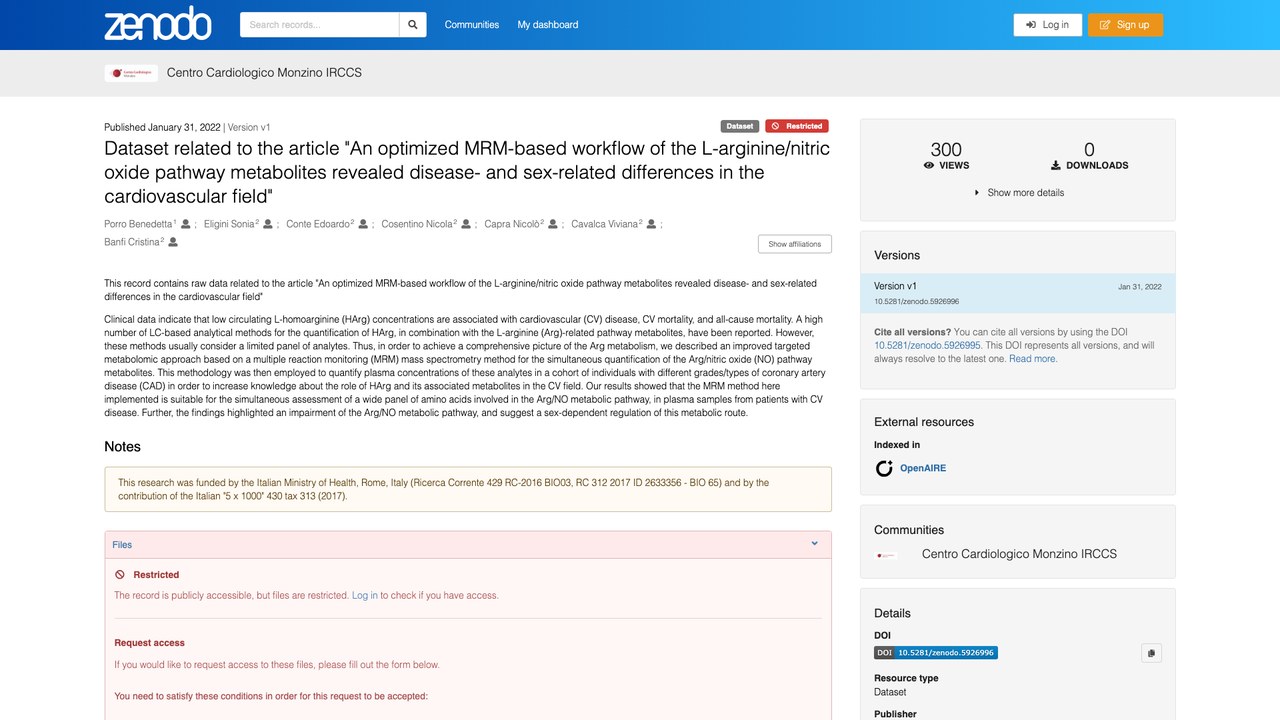Click the 300 views count

[x=946, y=150]
